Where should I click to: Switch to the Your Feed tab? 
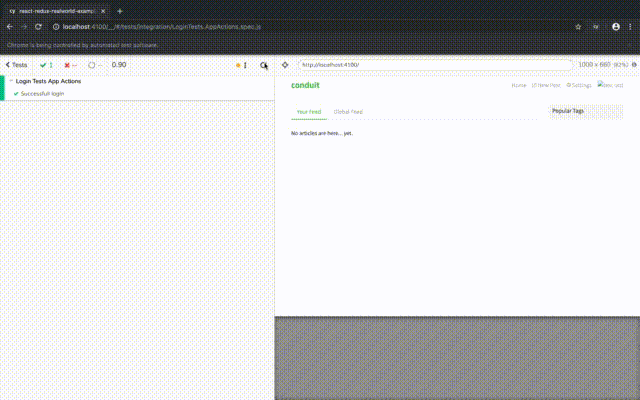click(x=308, y=112)
